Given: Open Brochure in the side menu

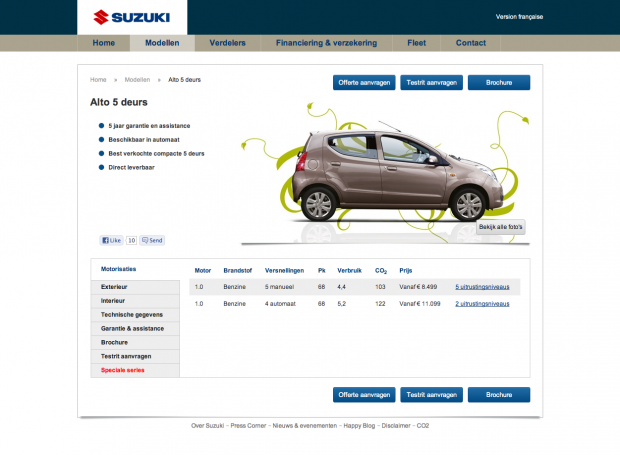Looking at the screenshot, I should (x=135, y=342).
